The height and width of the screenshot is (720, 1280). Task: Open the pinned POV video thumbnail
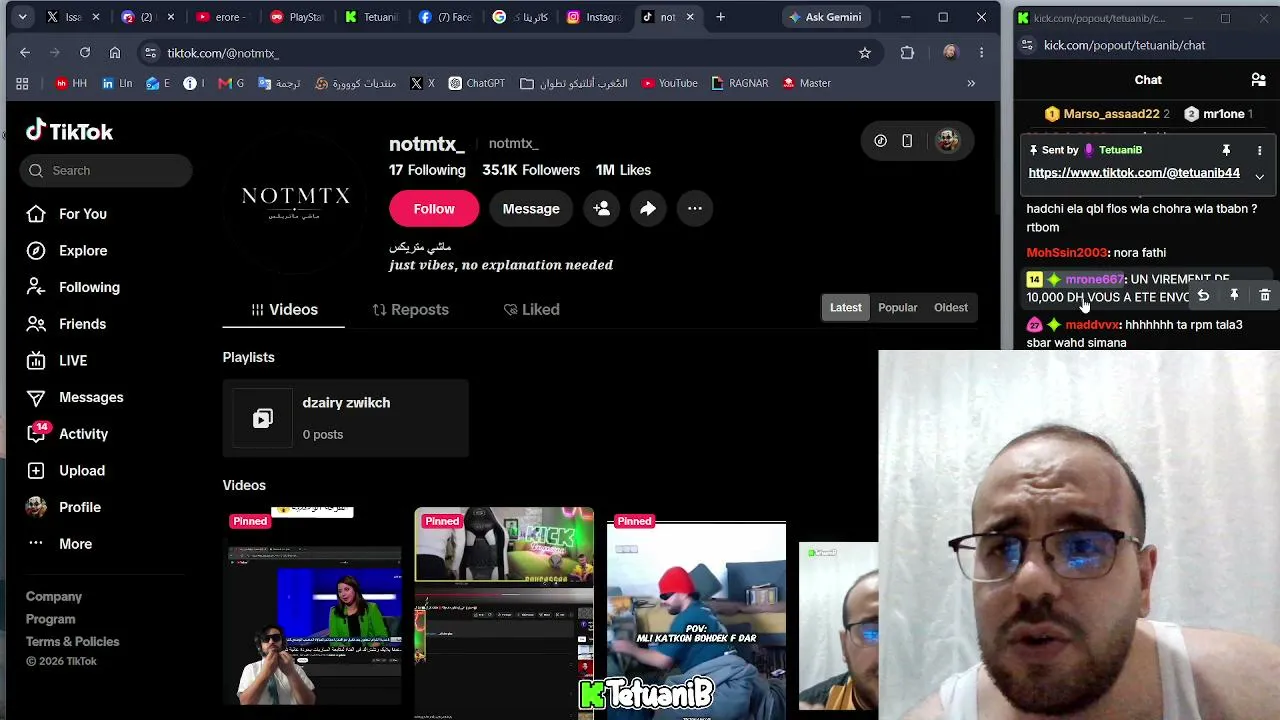[696, 612]
